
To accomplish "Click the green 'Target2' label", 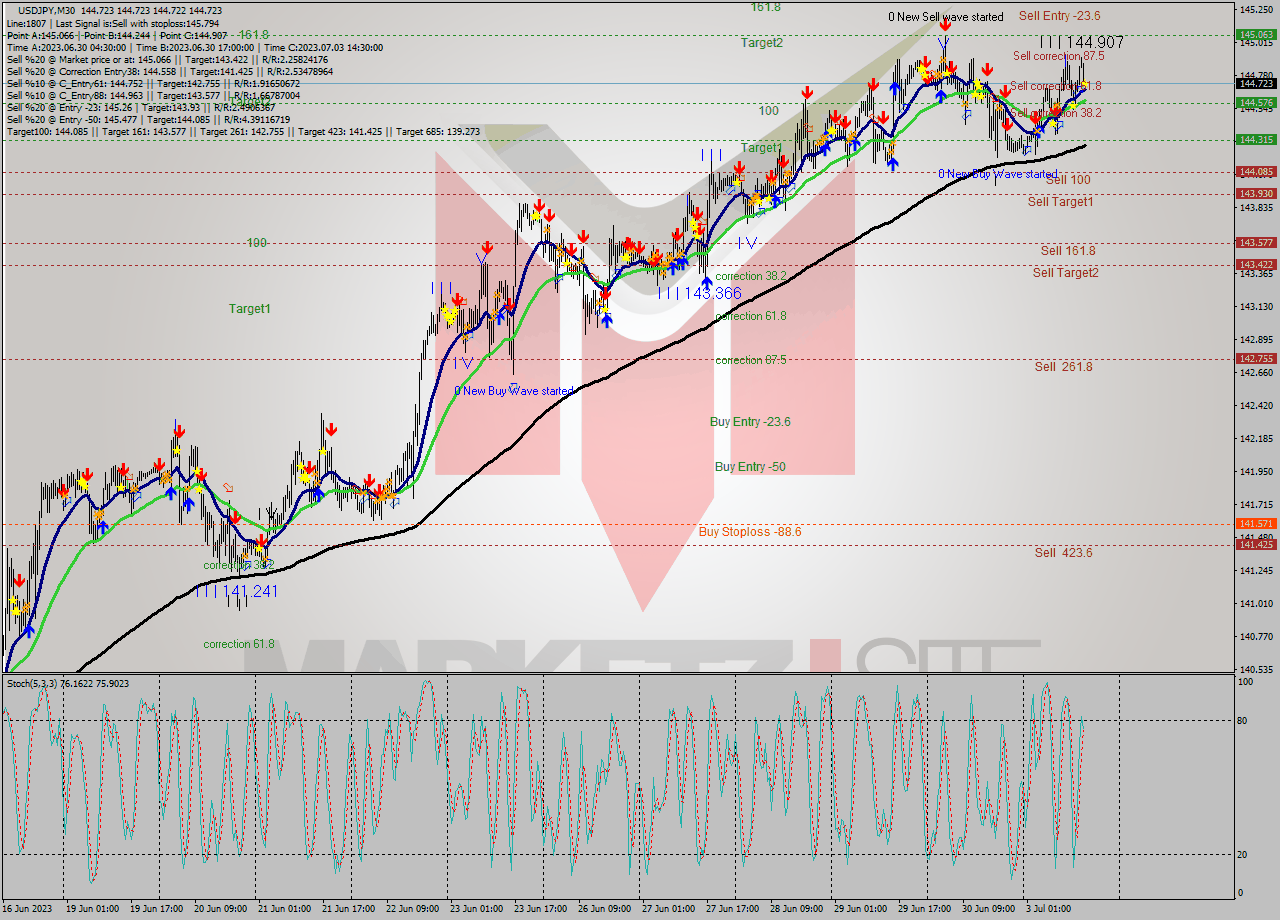I will point(762,43).
